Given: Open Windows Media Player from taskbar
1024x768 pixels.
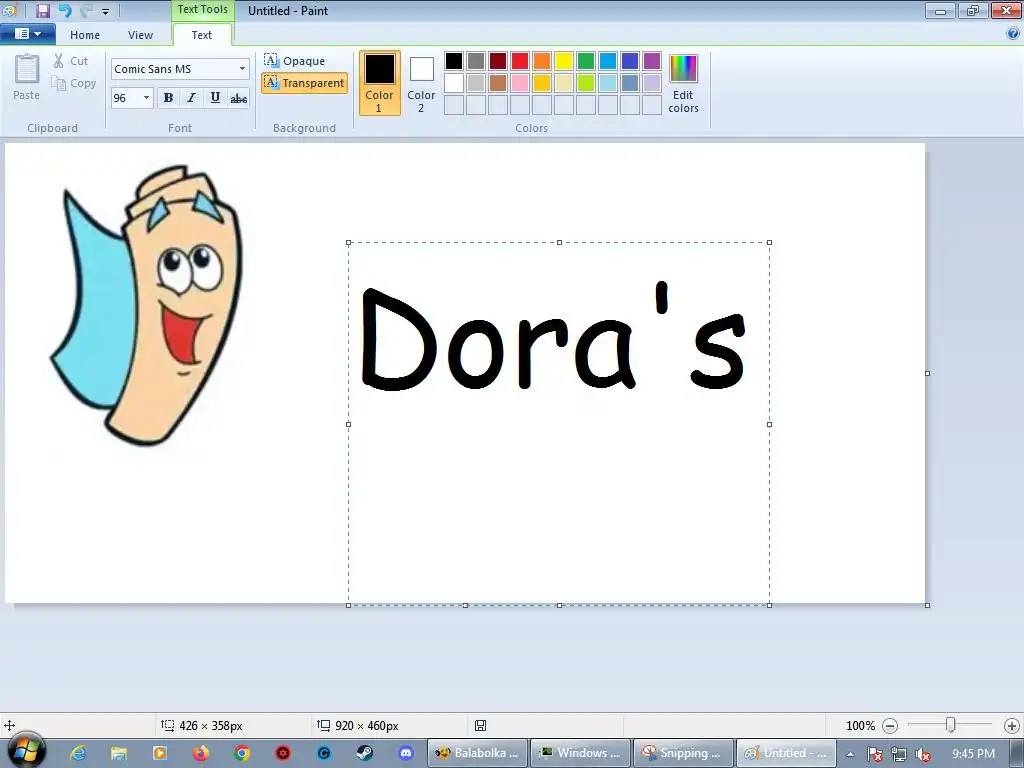Looking at the screenshot, I should point(159,753).
